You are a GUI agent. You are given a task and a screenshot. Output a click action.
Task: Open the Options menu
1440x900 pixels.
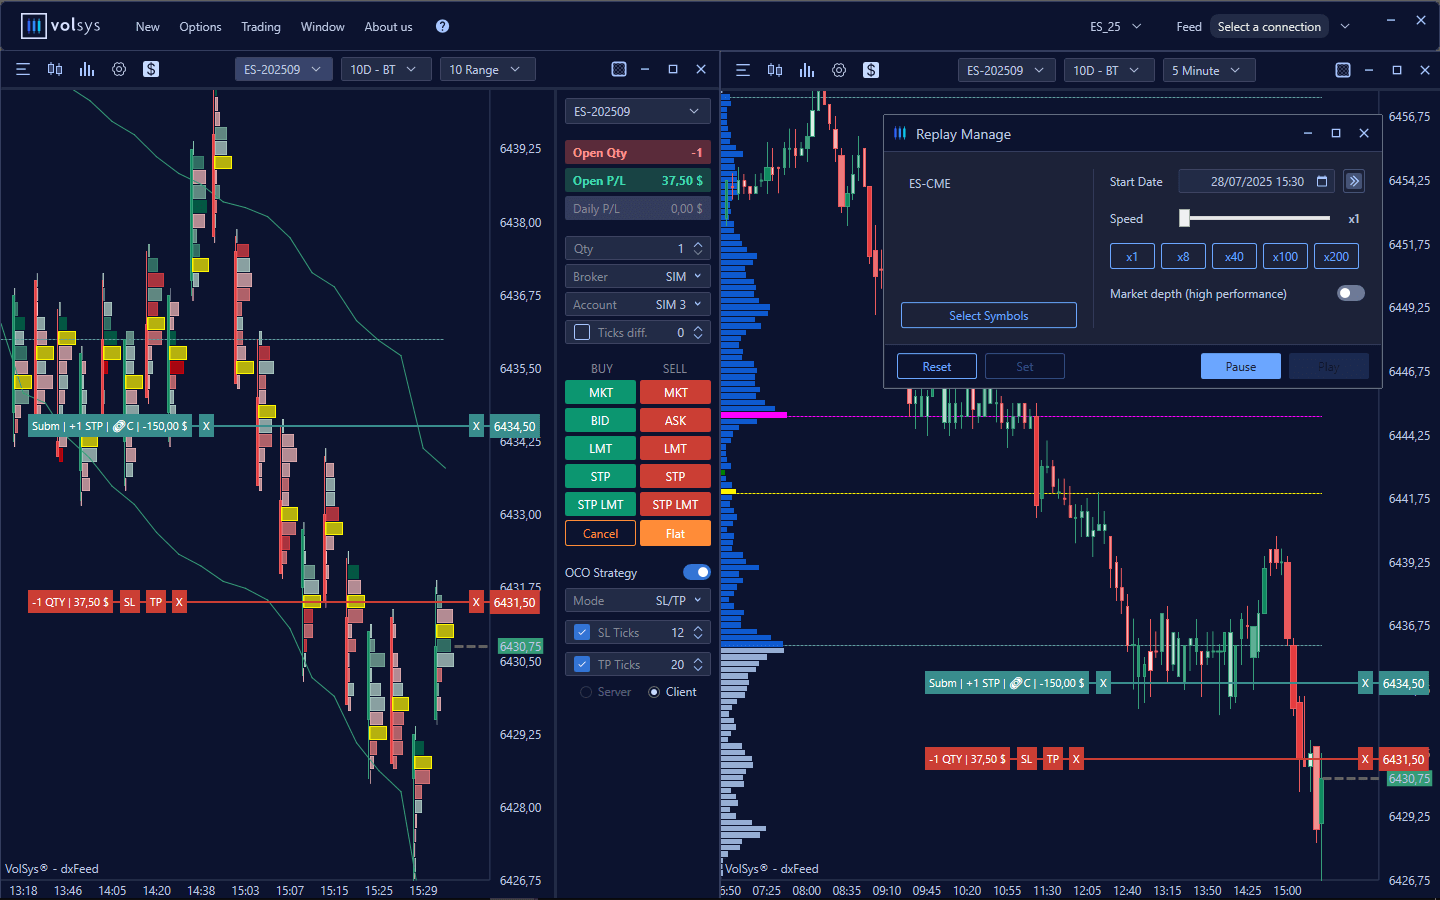[200, 27]
